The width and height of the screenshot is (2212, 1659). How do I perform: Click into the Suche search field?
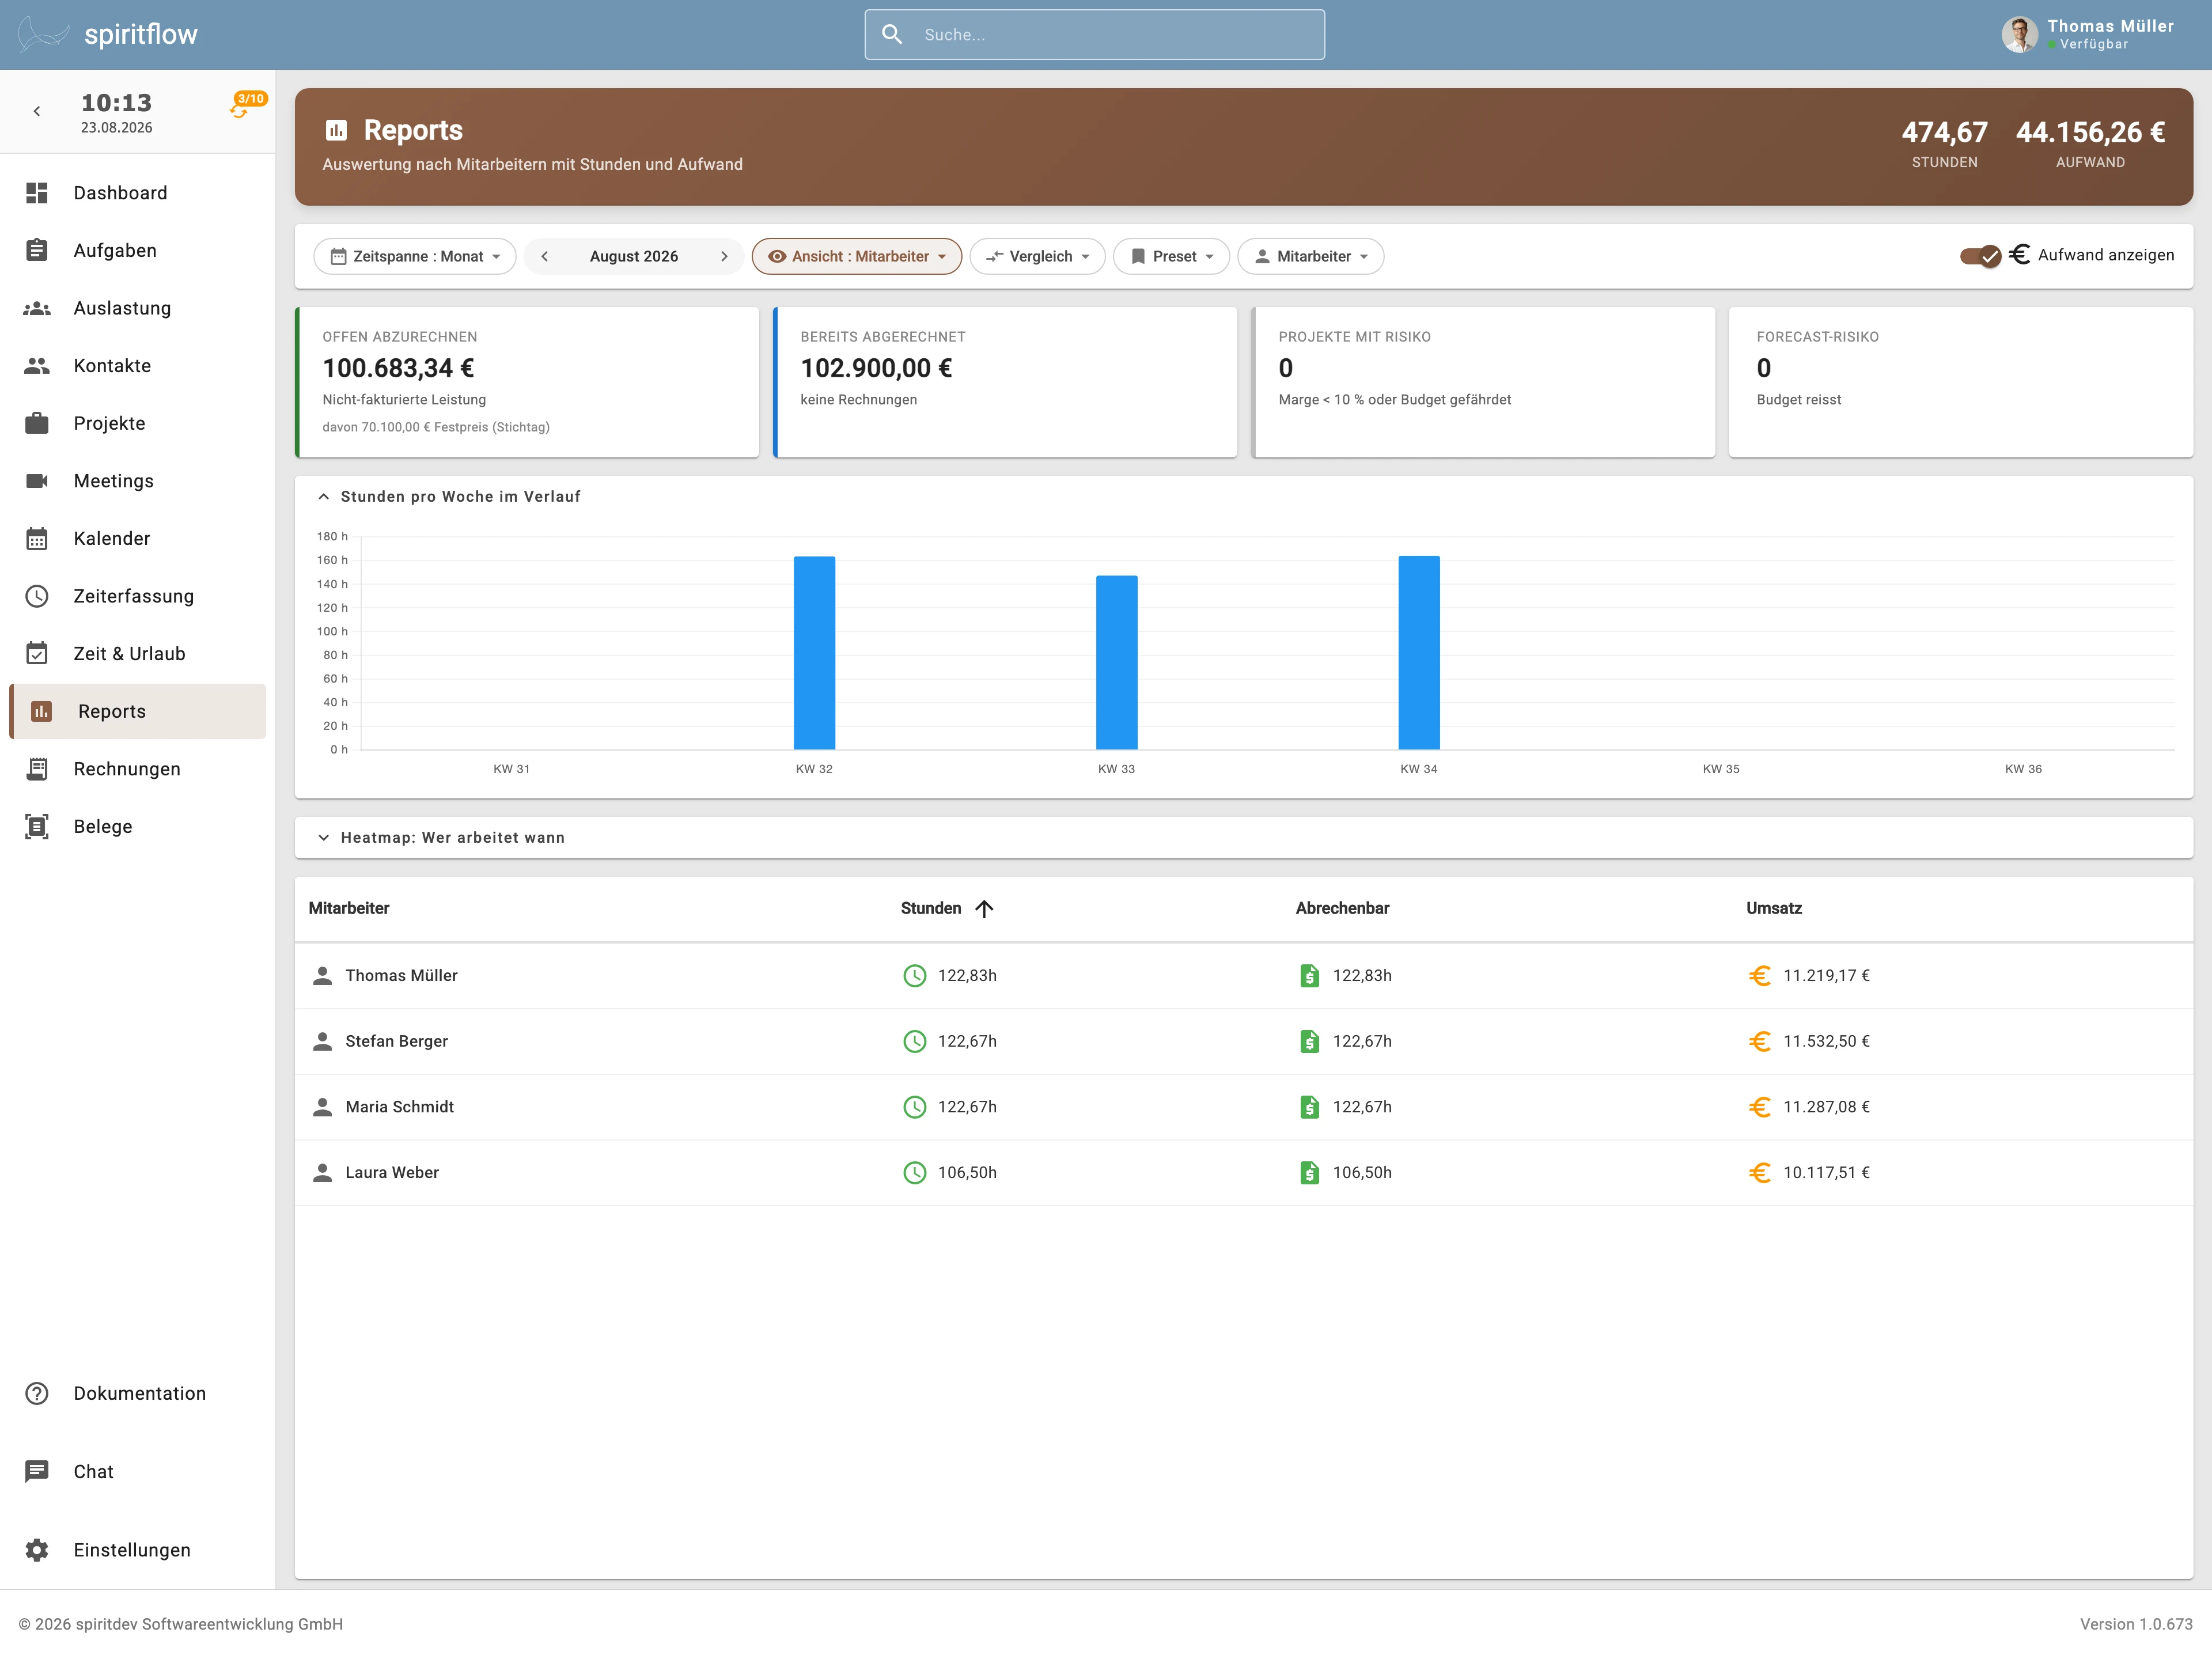(x=1095, y=35)
